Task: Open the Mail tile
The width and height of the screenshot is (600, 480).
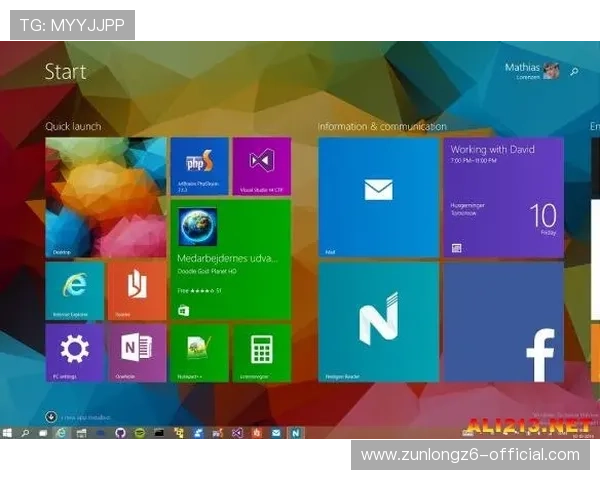Action: pos(378,197)
